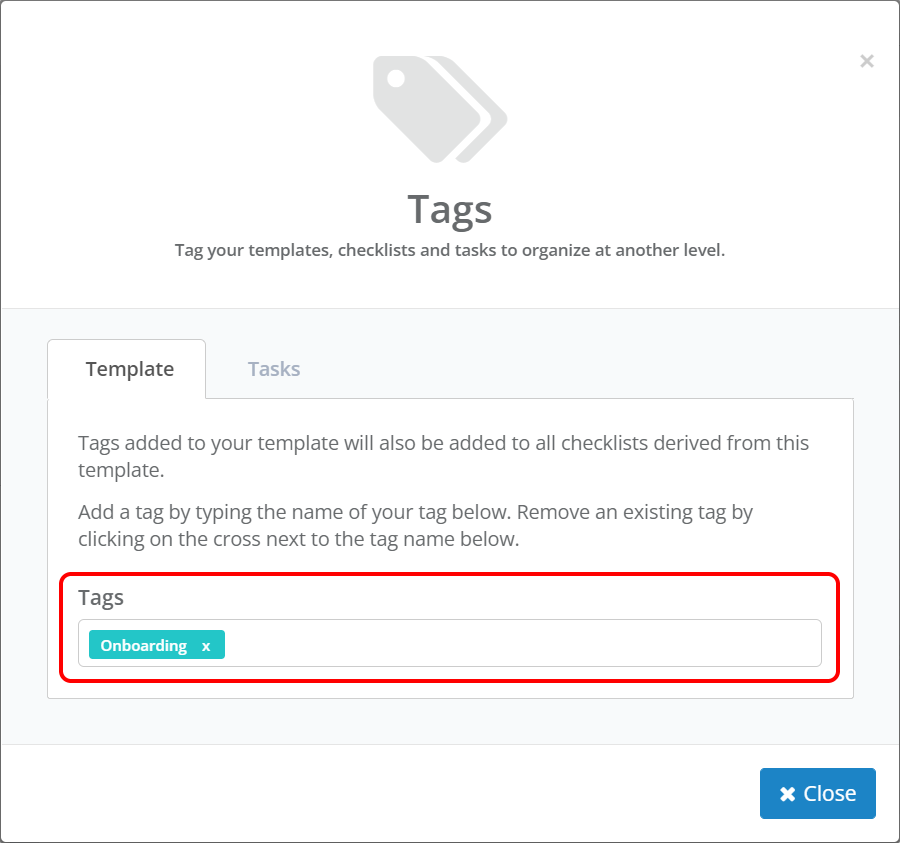The width and height of the screenshot is (900, 843).
Task: Click the cross icon inside the Close button
Action: click(x=788, y=794)
